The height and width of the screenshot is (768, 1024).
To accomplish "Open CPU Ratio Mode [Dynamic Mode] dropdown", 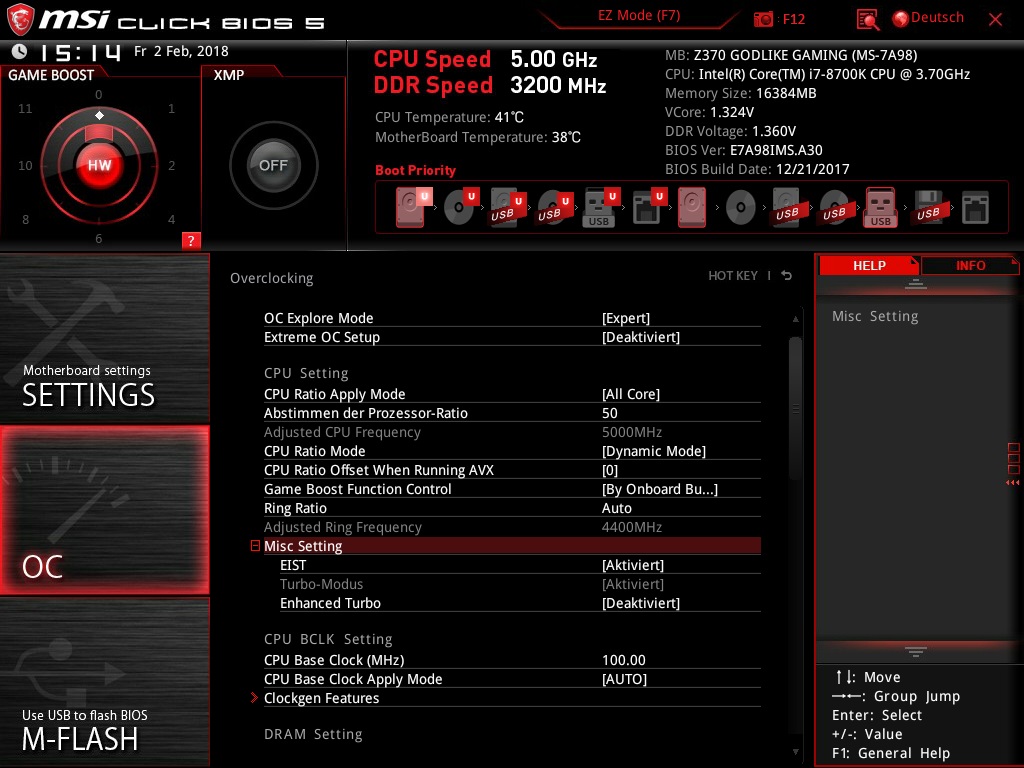I will click(x=654, y=451).
